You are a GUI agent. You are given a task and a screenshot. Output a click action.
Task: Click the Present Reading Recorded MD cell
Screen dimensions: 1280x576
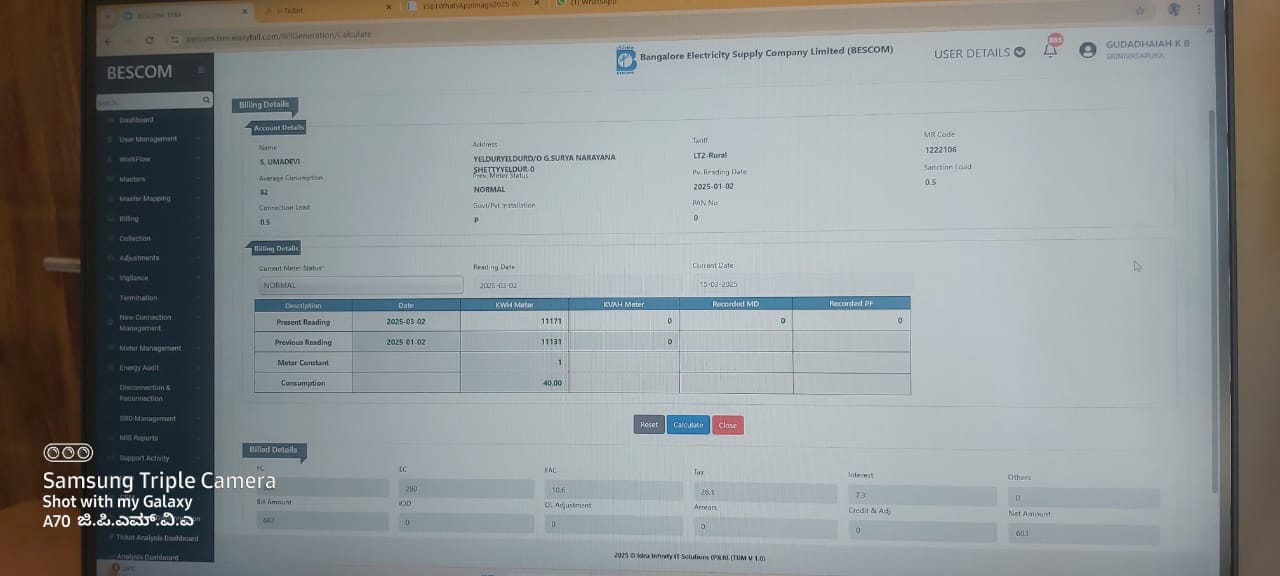pyautogui.click(x=736, y=321)
